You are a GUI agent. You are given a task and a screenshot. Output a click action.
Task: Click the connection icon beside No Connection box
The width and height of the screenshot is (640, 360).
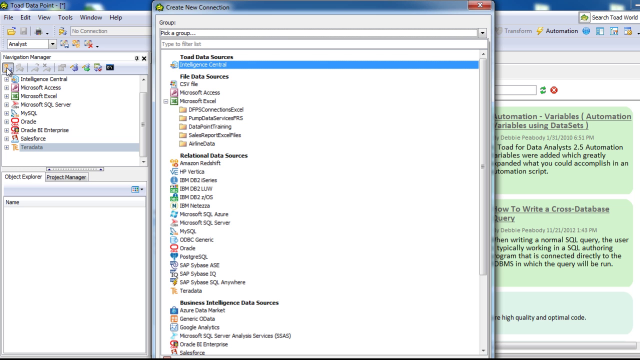point(62,31)
